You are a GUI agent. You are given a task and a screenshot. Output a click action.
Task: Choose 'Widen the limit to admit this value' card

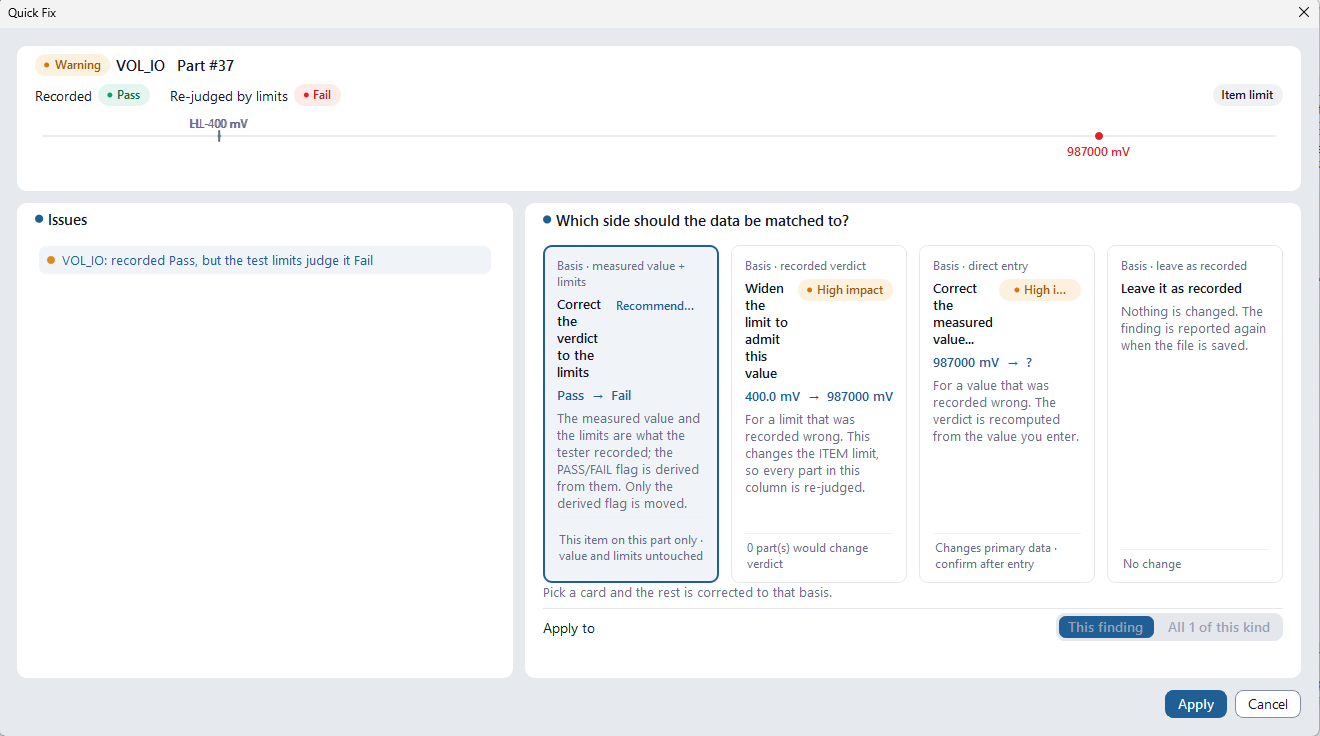click(x=819, y=414)
